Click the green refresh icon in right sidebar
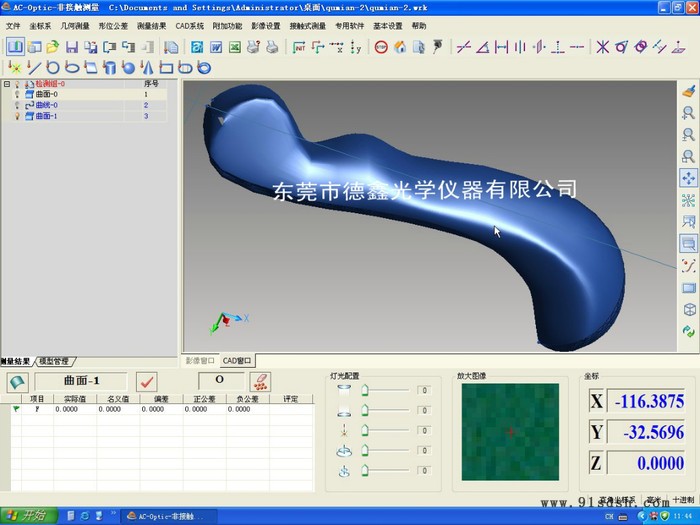The height and width of the screenshot is (525, 700). click(688, 331)
